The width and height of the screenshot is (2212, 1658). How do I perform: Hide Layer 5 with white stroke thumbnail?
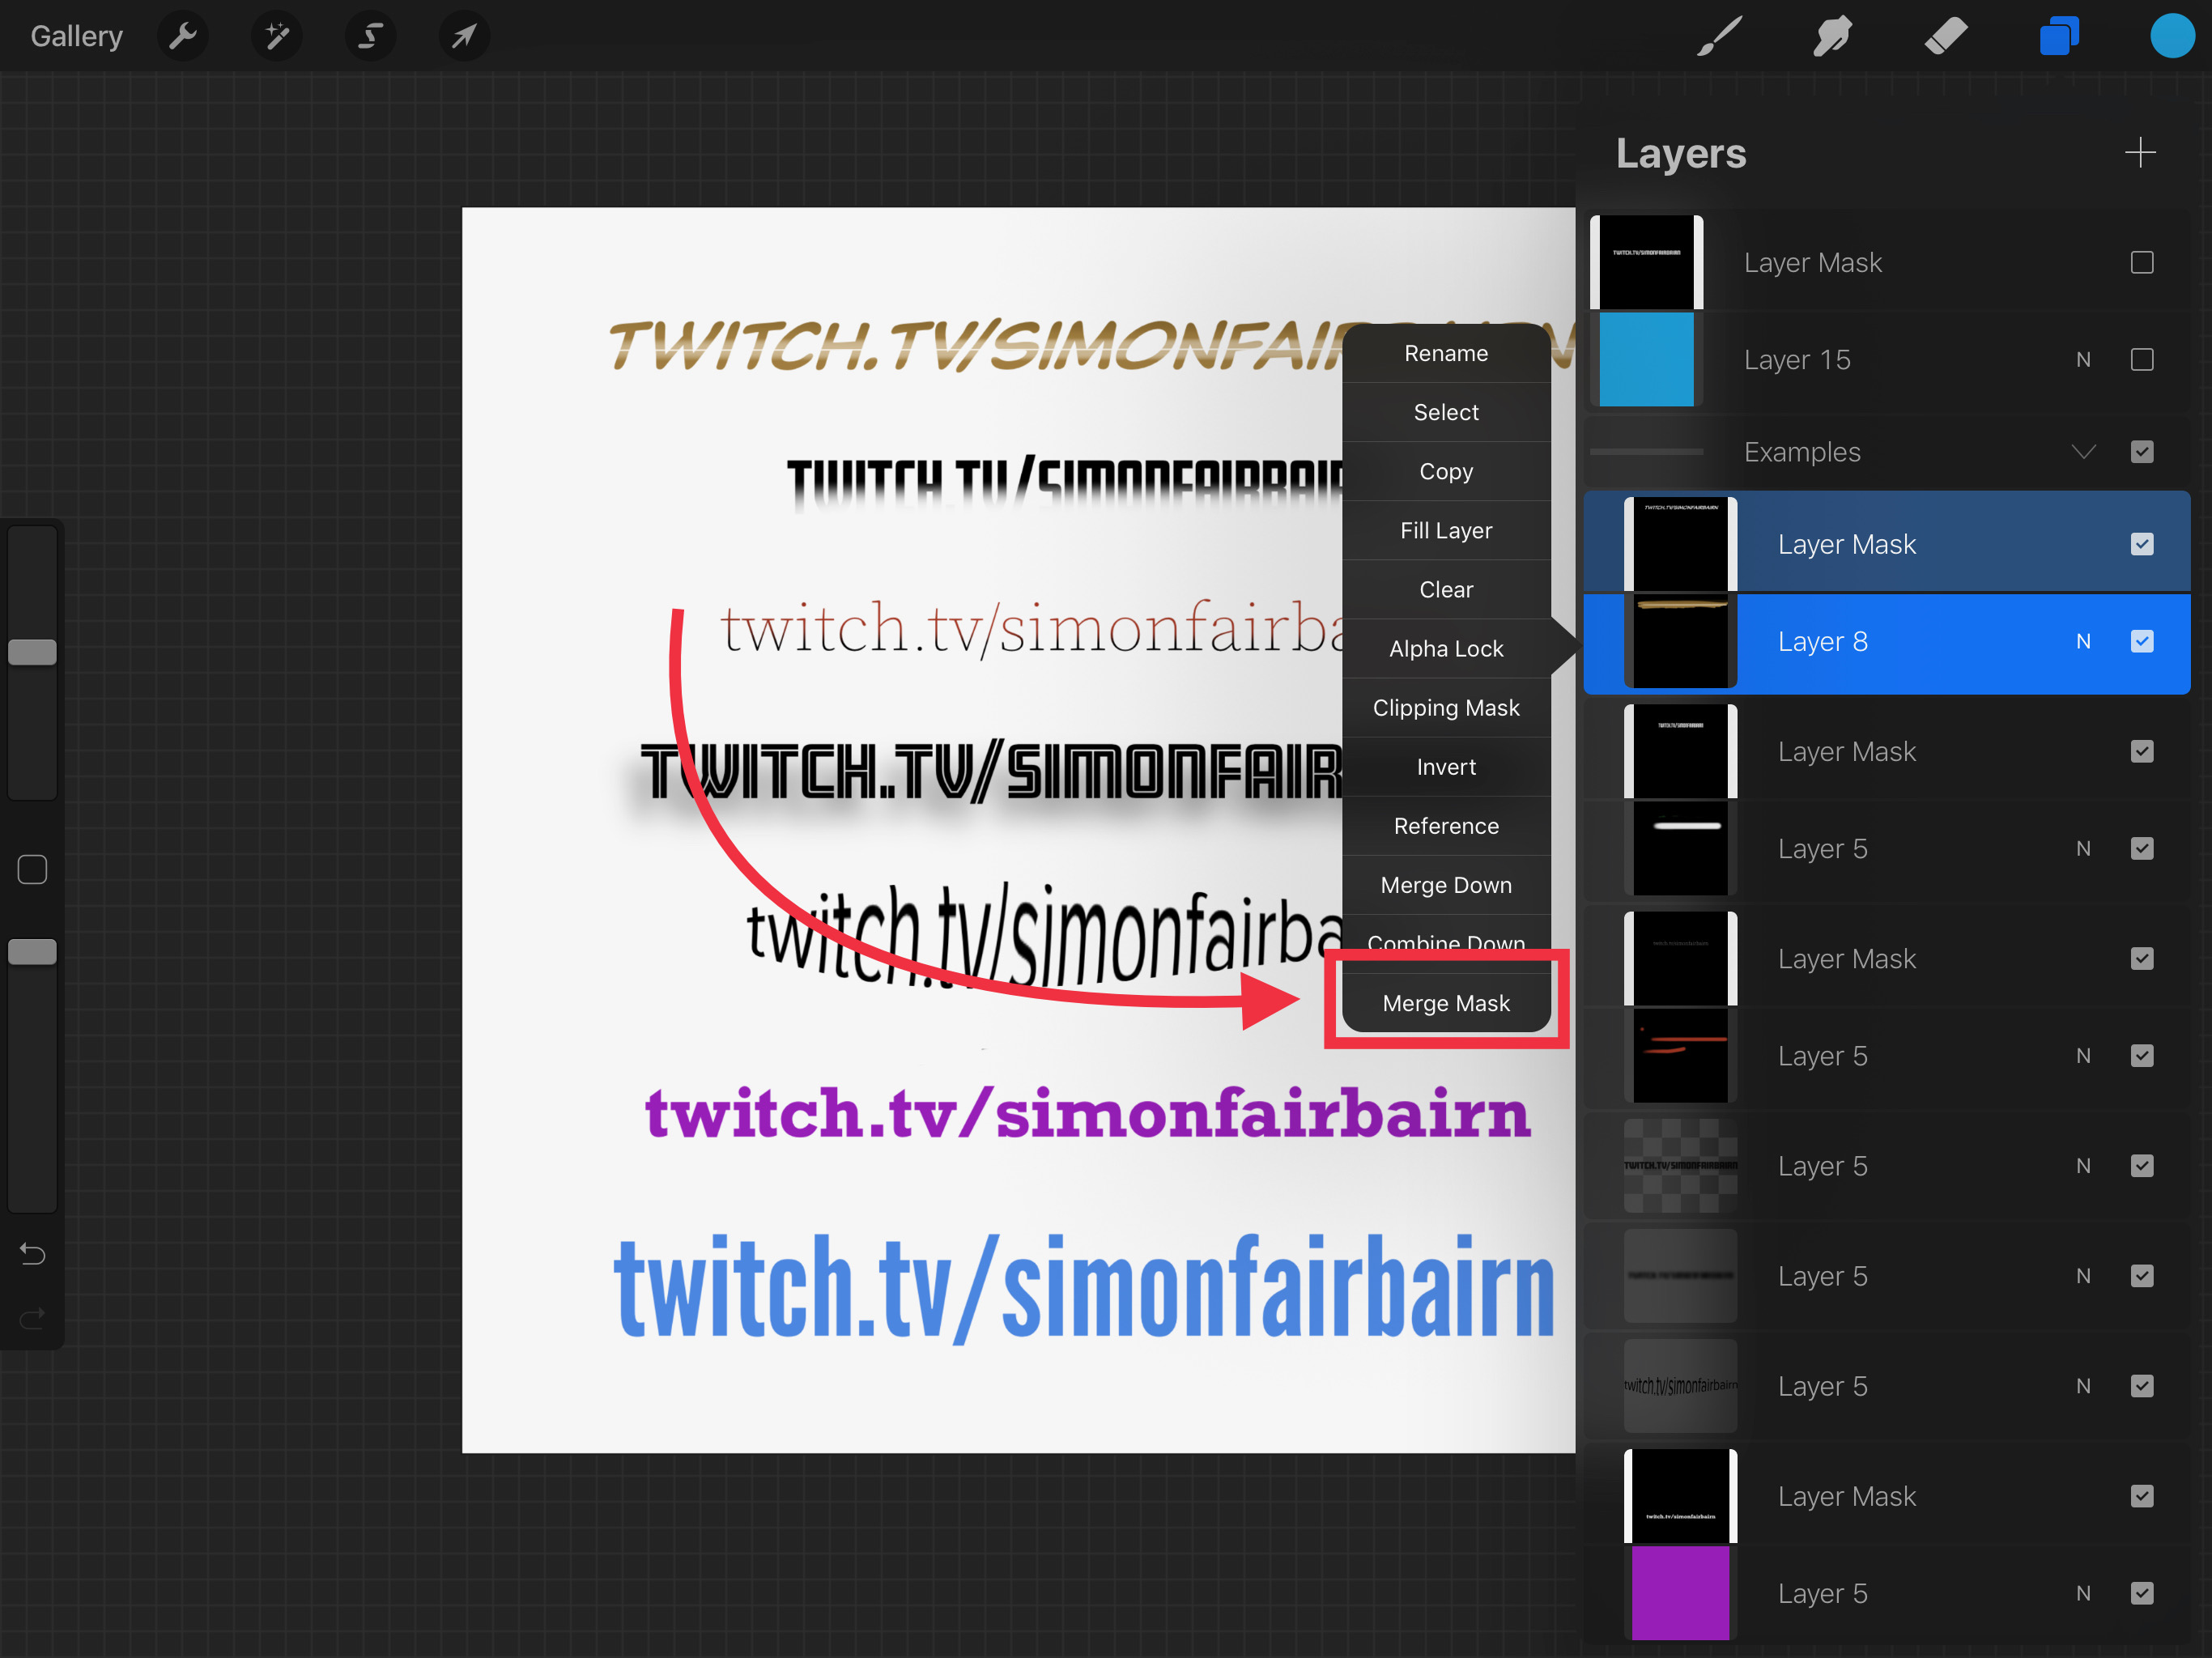coord(2141,848)
